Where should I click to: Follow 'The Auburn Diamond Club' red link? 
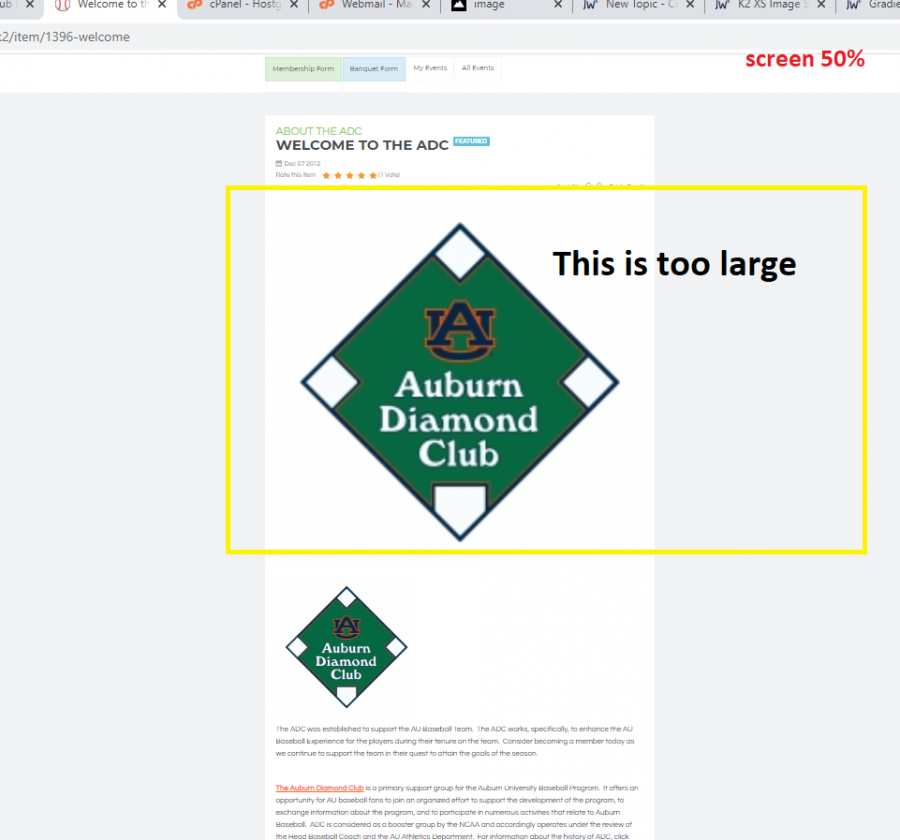320,788
